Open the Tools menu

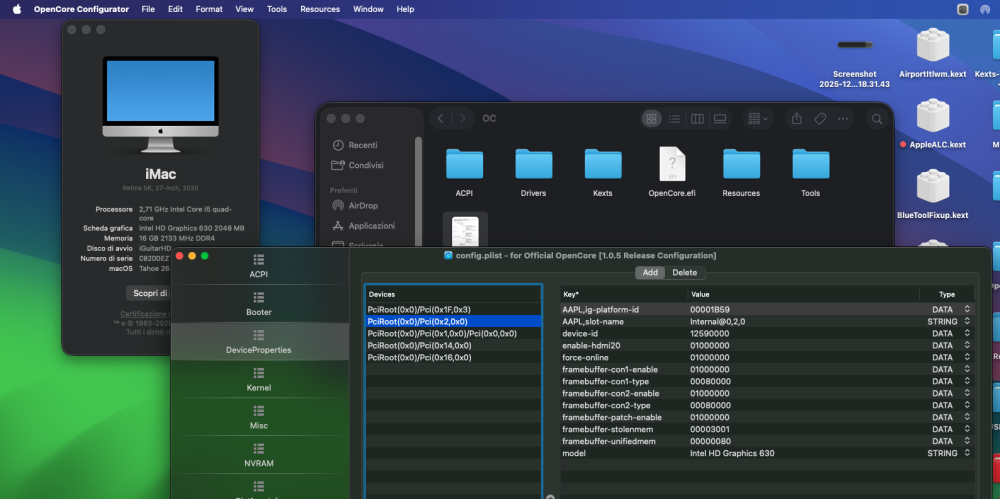tap(277, 9)
